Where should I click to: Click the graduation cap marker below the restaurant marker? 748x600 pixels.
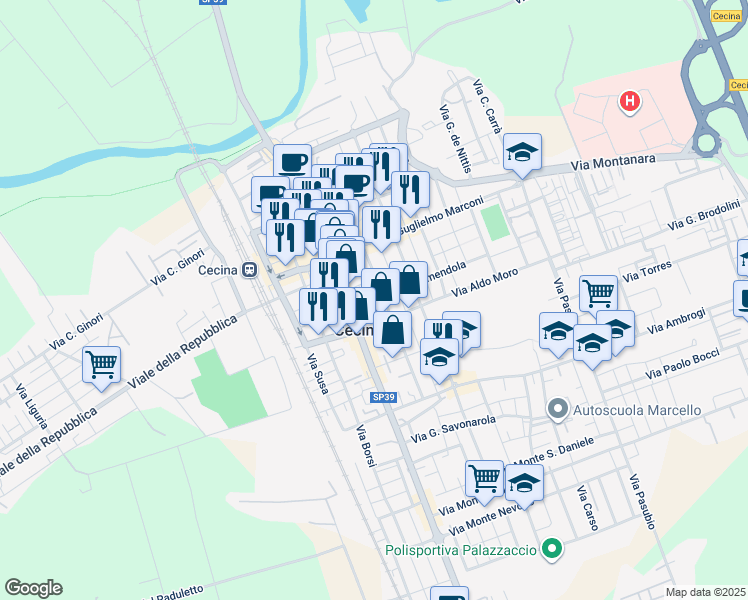coord(439,357)
